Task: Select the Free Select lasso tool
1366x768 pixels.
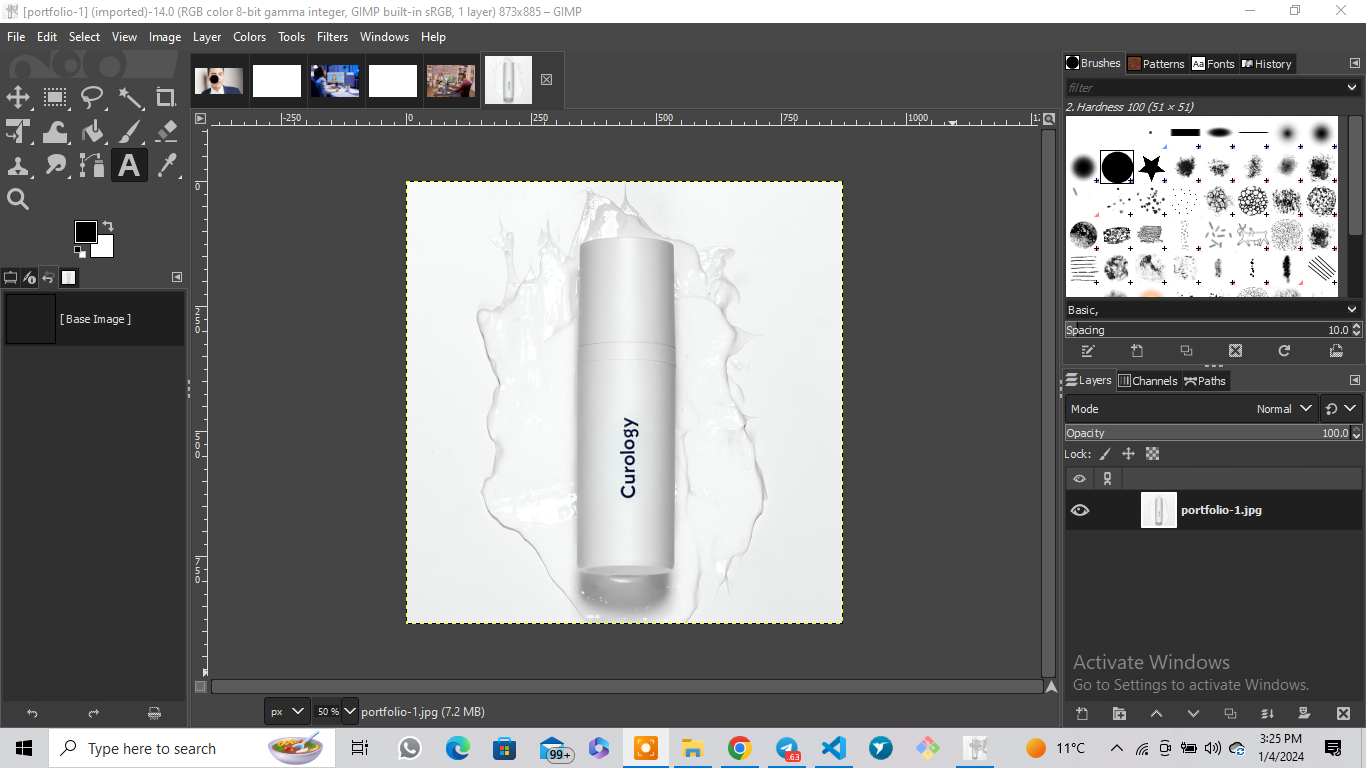Action: click(x=92, y=97)
